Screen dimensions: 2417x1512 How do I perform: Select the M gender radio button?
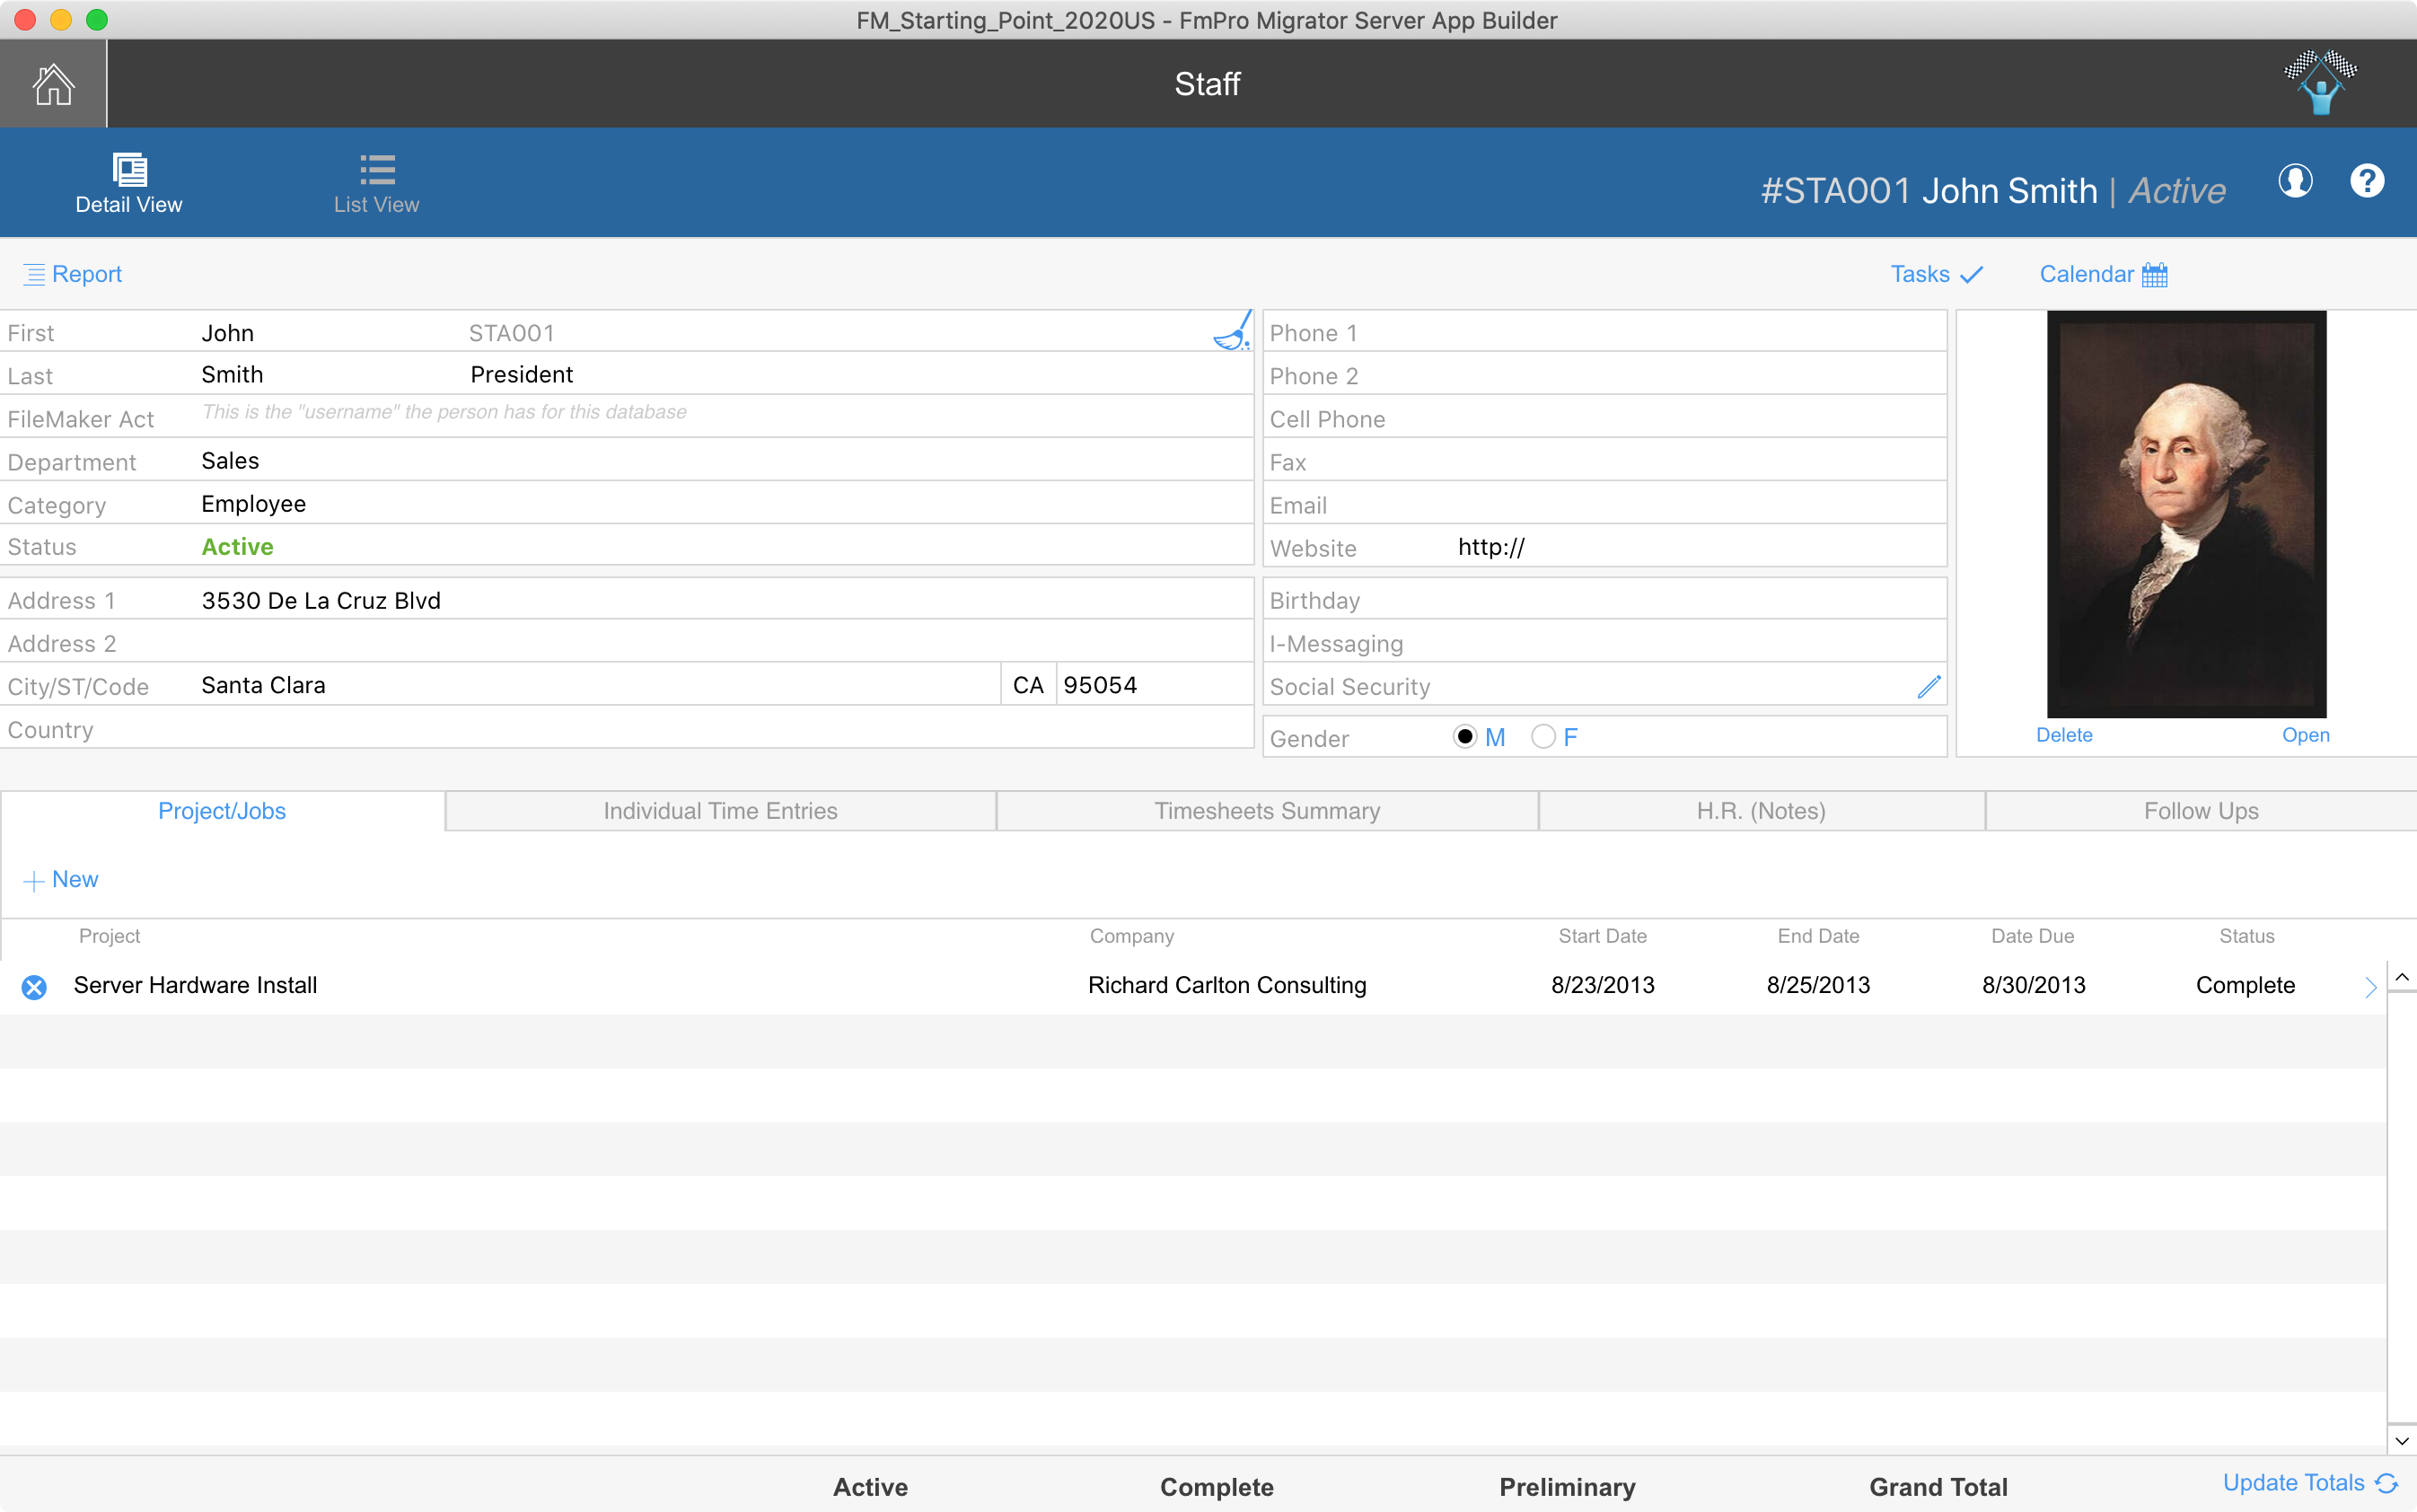click(1465, 737)
